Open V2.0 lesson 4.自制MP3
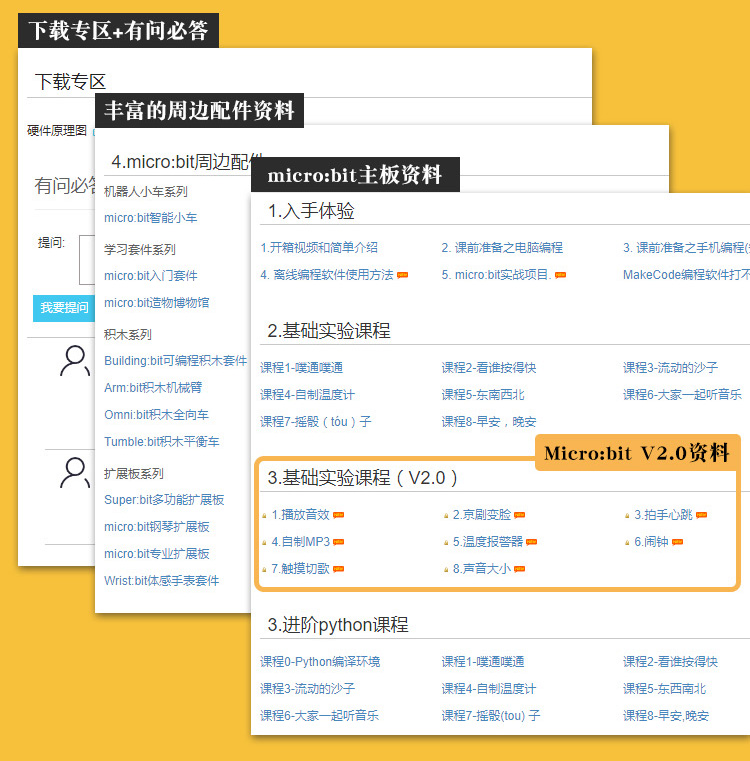Image resolution: width=750 pixels, height=761 pixels. point(300,542)
